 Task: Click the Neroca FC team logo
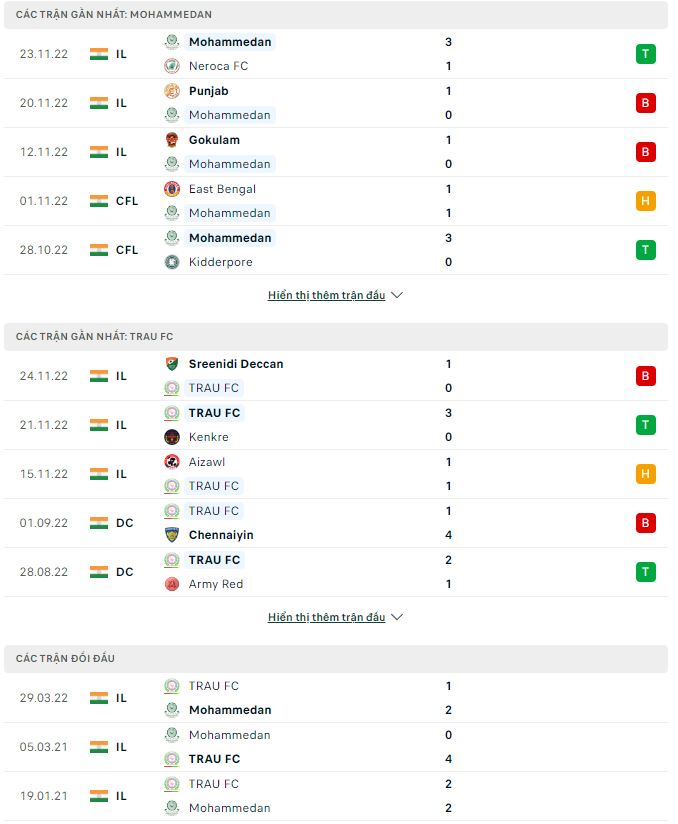click(172, 66)
